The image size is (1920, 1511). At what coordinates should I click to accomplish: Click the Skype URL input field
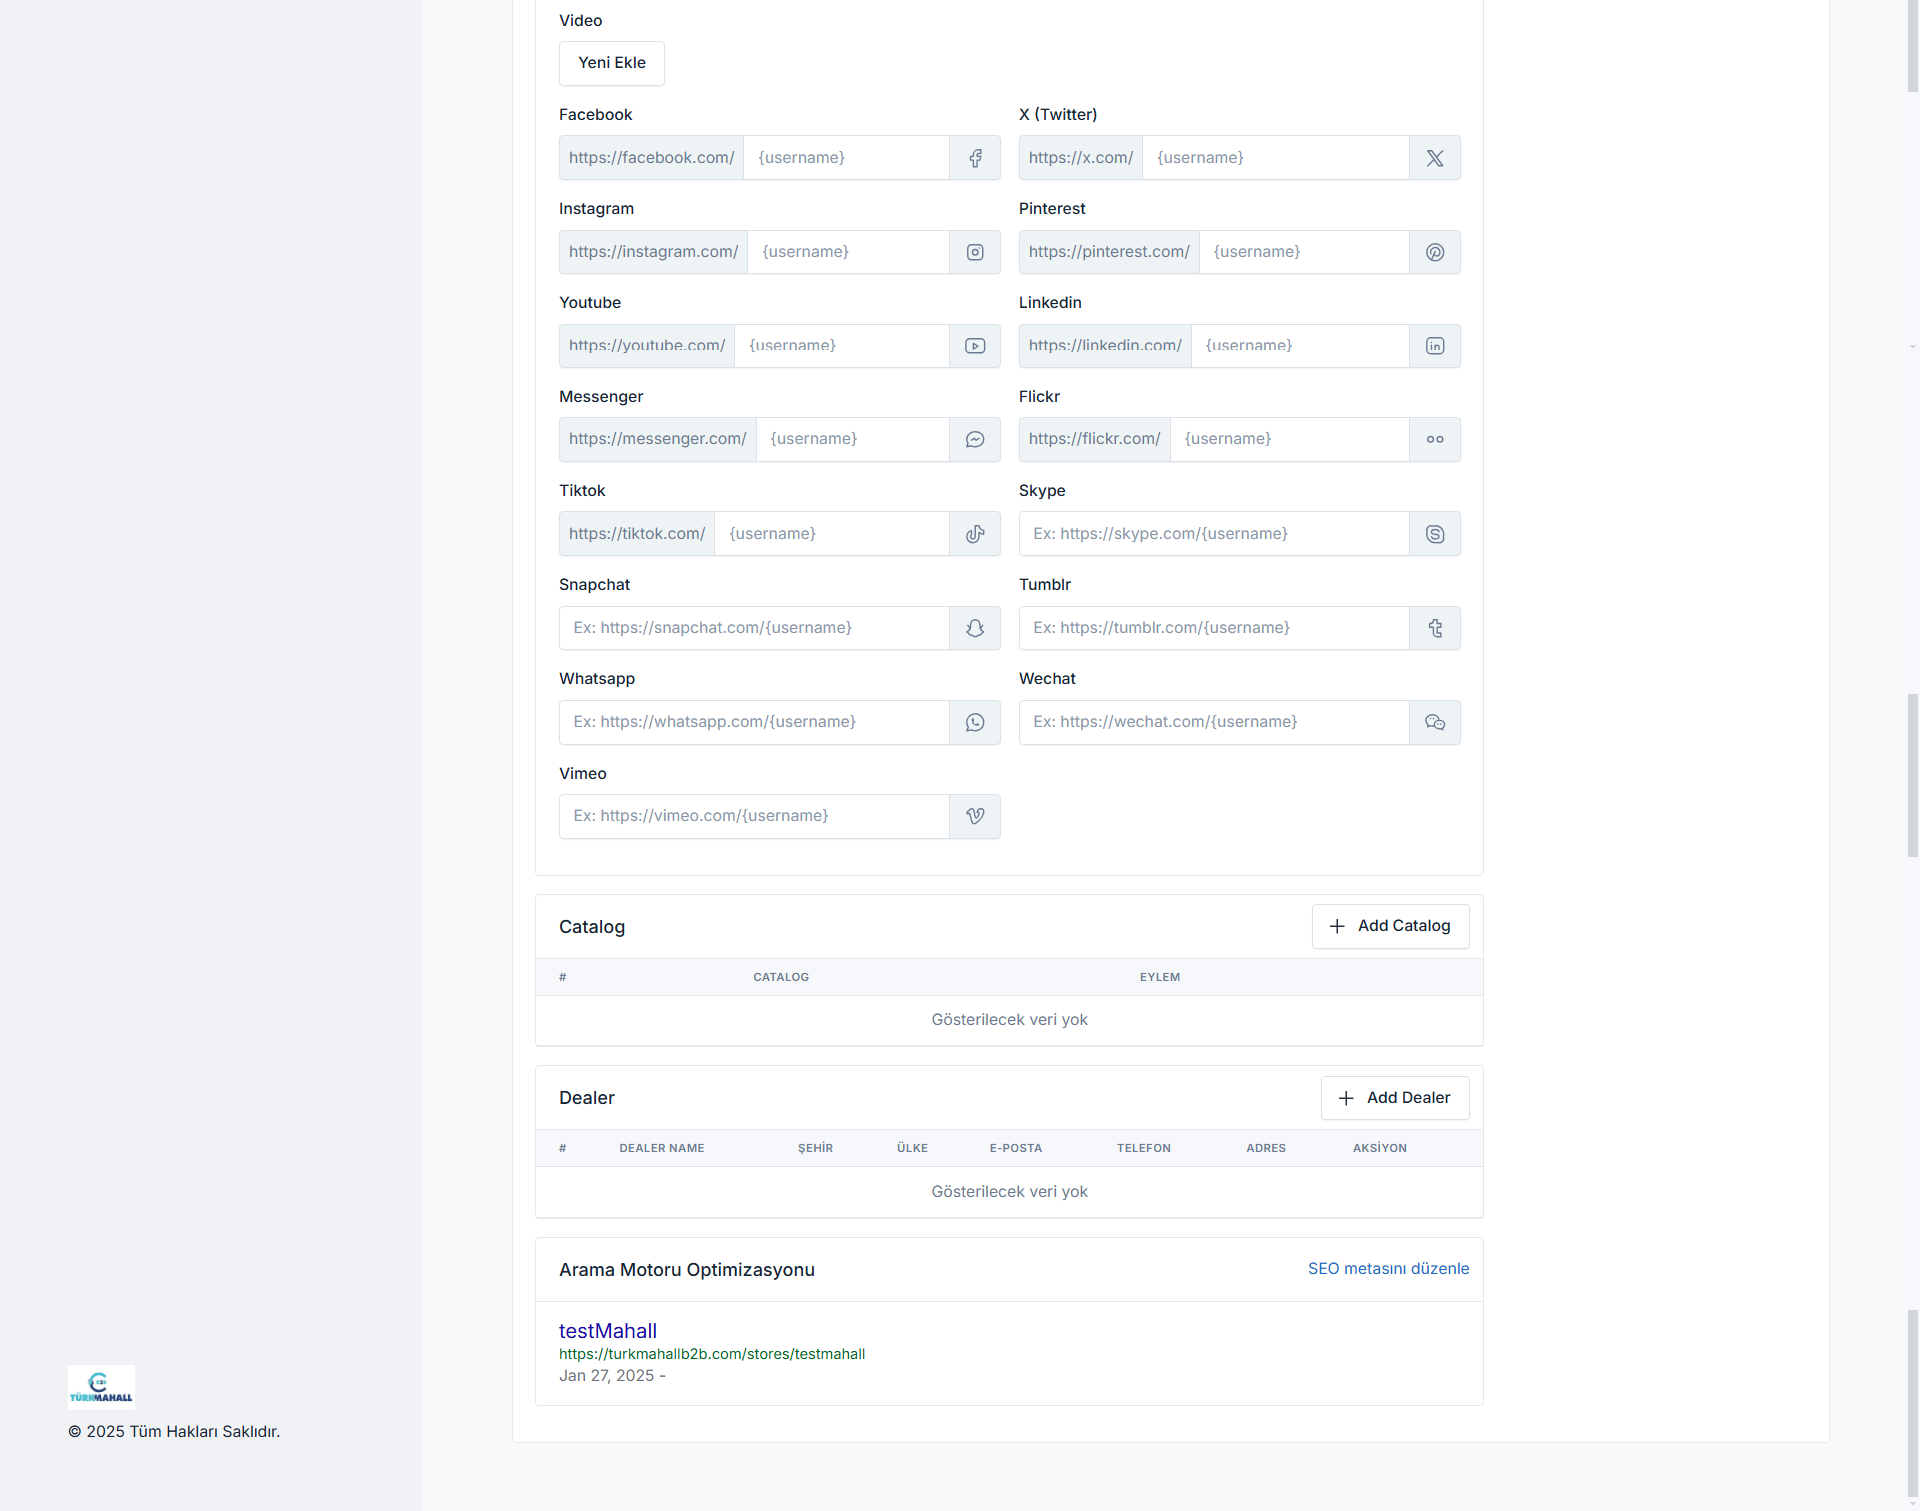1214,534
